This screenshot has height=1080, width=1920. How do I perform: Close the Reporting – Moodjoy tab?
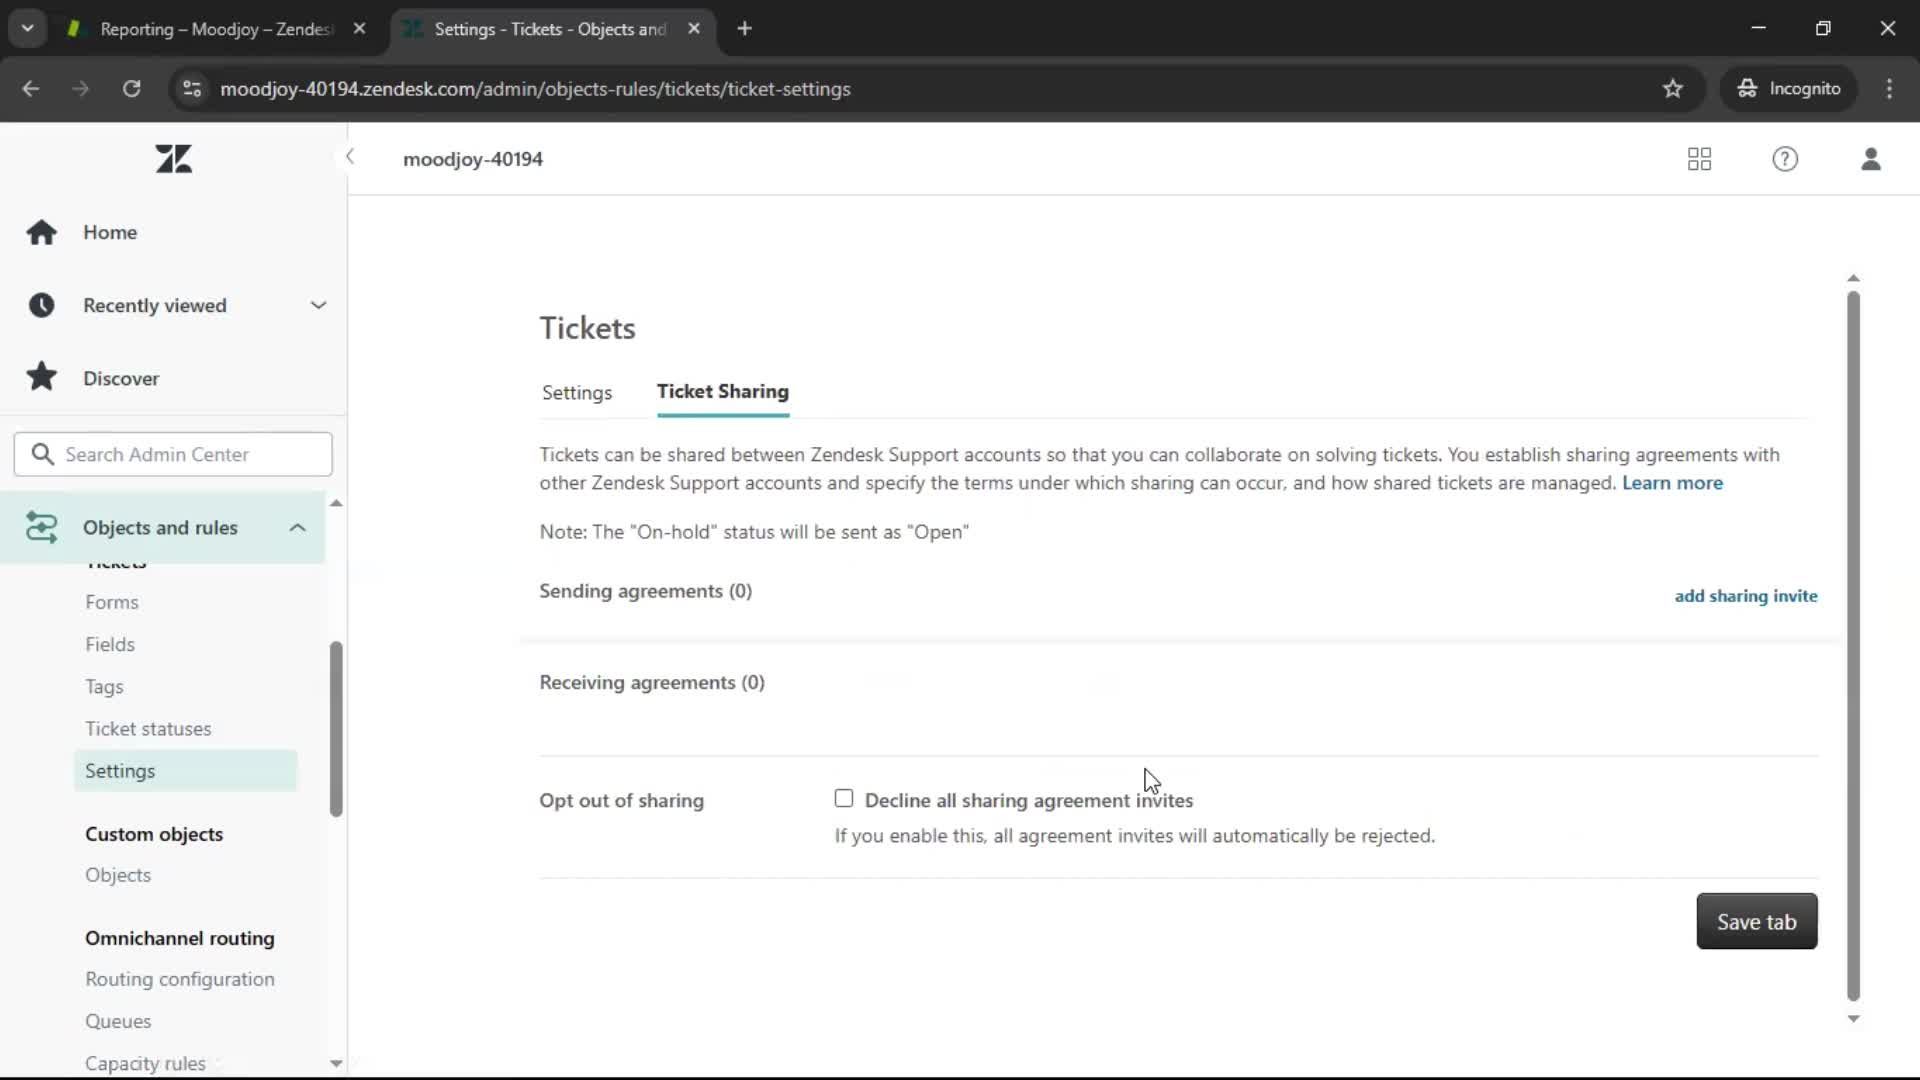pyautogui.click(x=359, y=29)
